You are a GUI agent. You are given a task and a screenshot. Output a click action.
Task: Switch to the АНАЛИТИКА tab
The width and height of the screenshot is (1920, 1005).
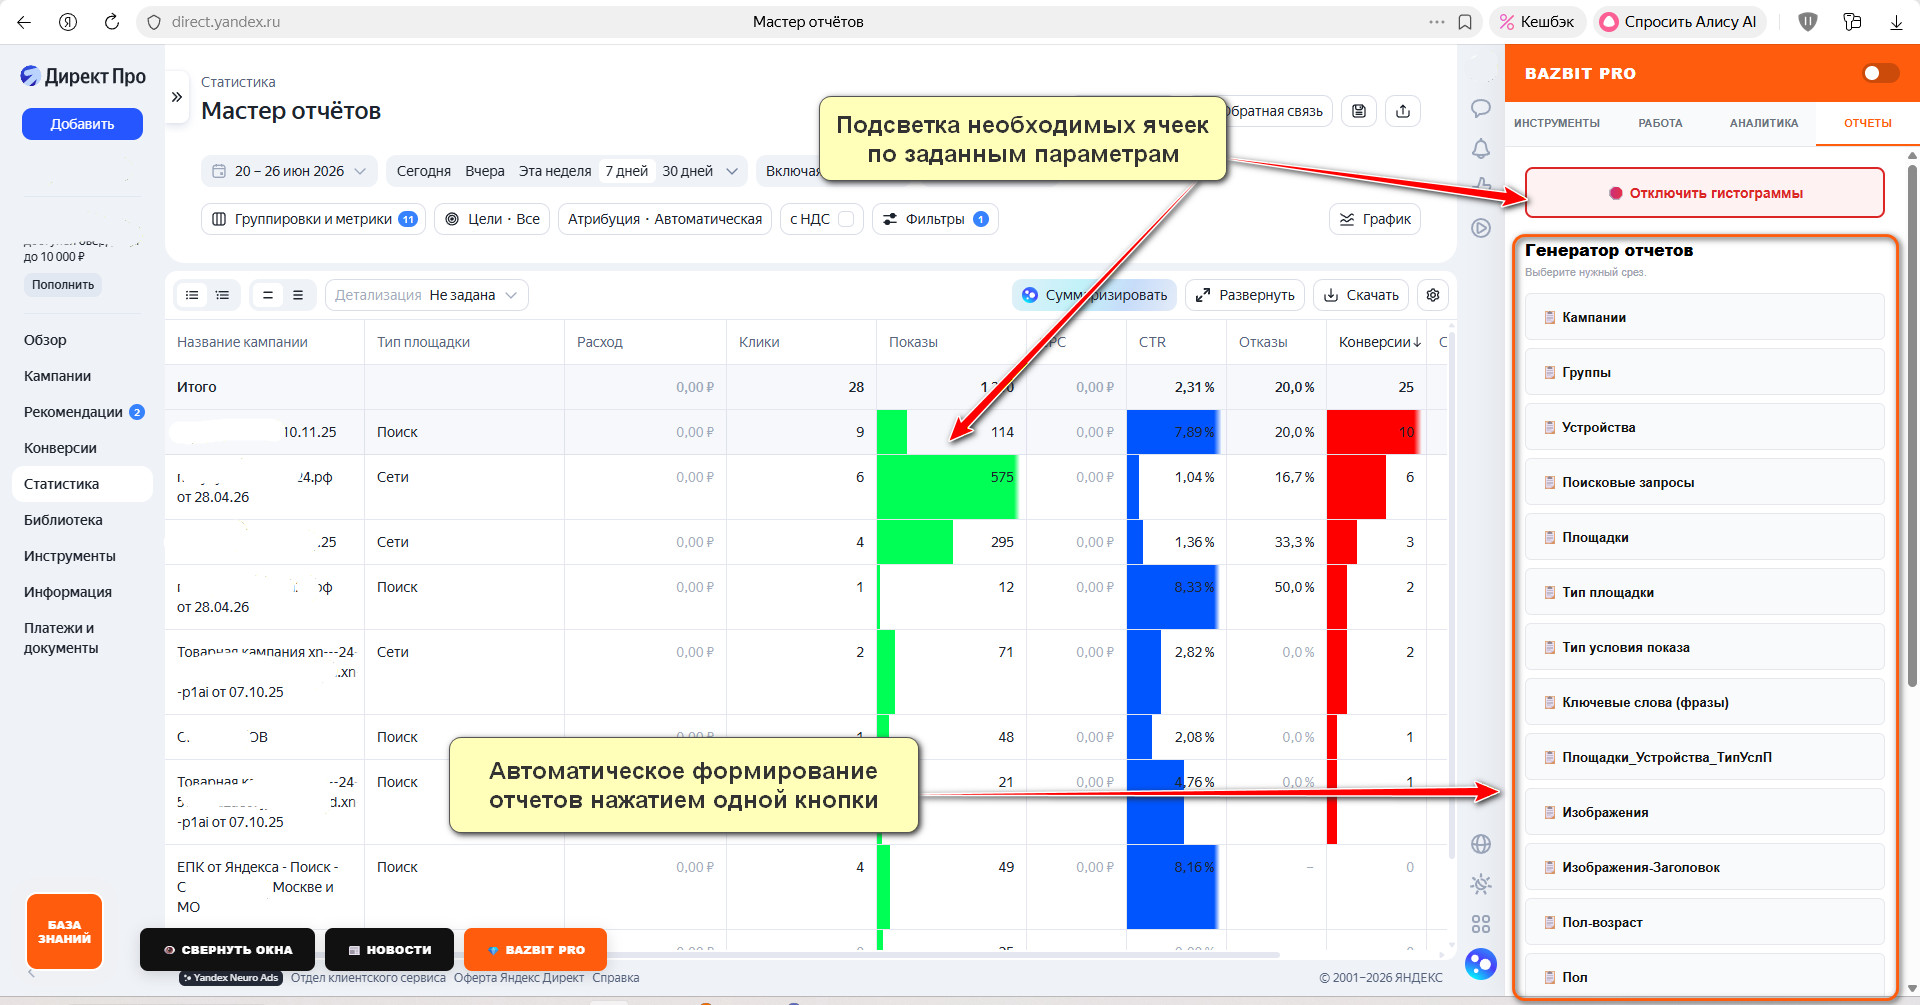click(x=1764, y=123)
